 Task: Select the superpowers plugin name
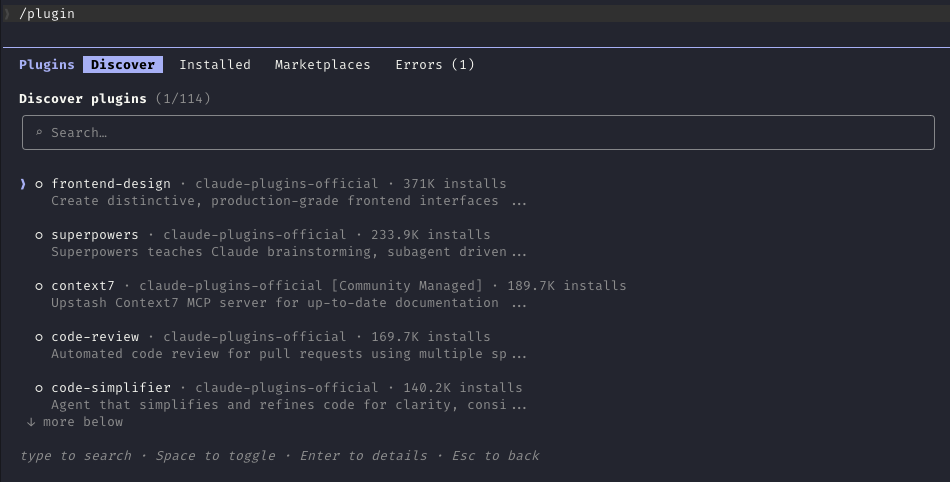tap(95, 235)
